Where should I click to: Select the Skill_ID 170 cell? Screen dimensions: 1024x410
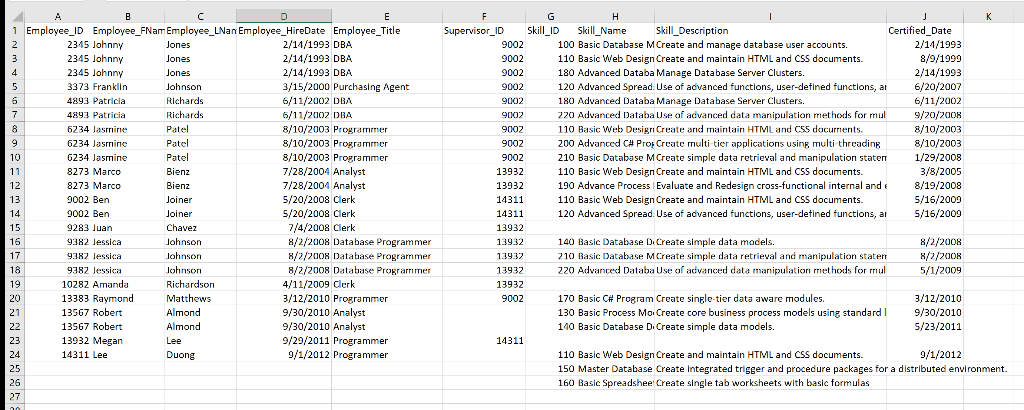tap(551, 298)
